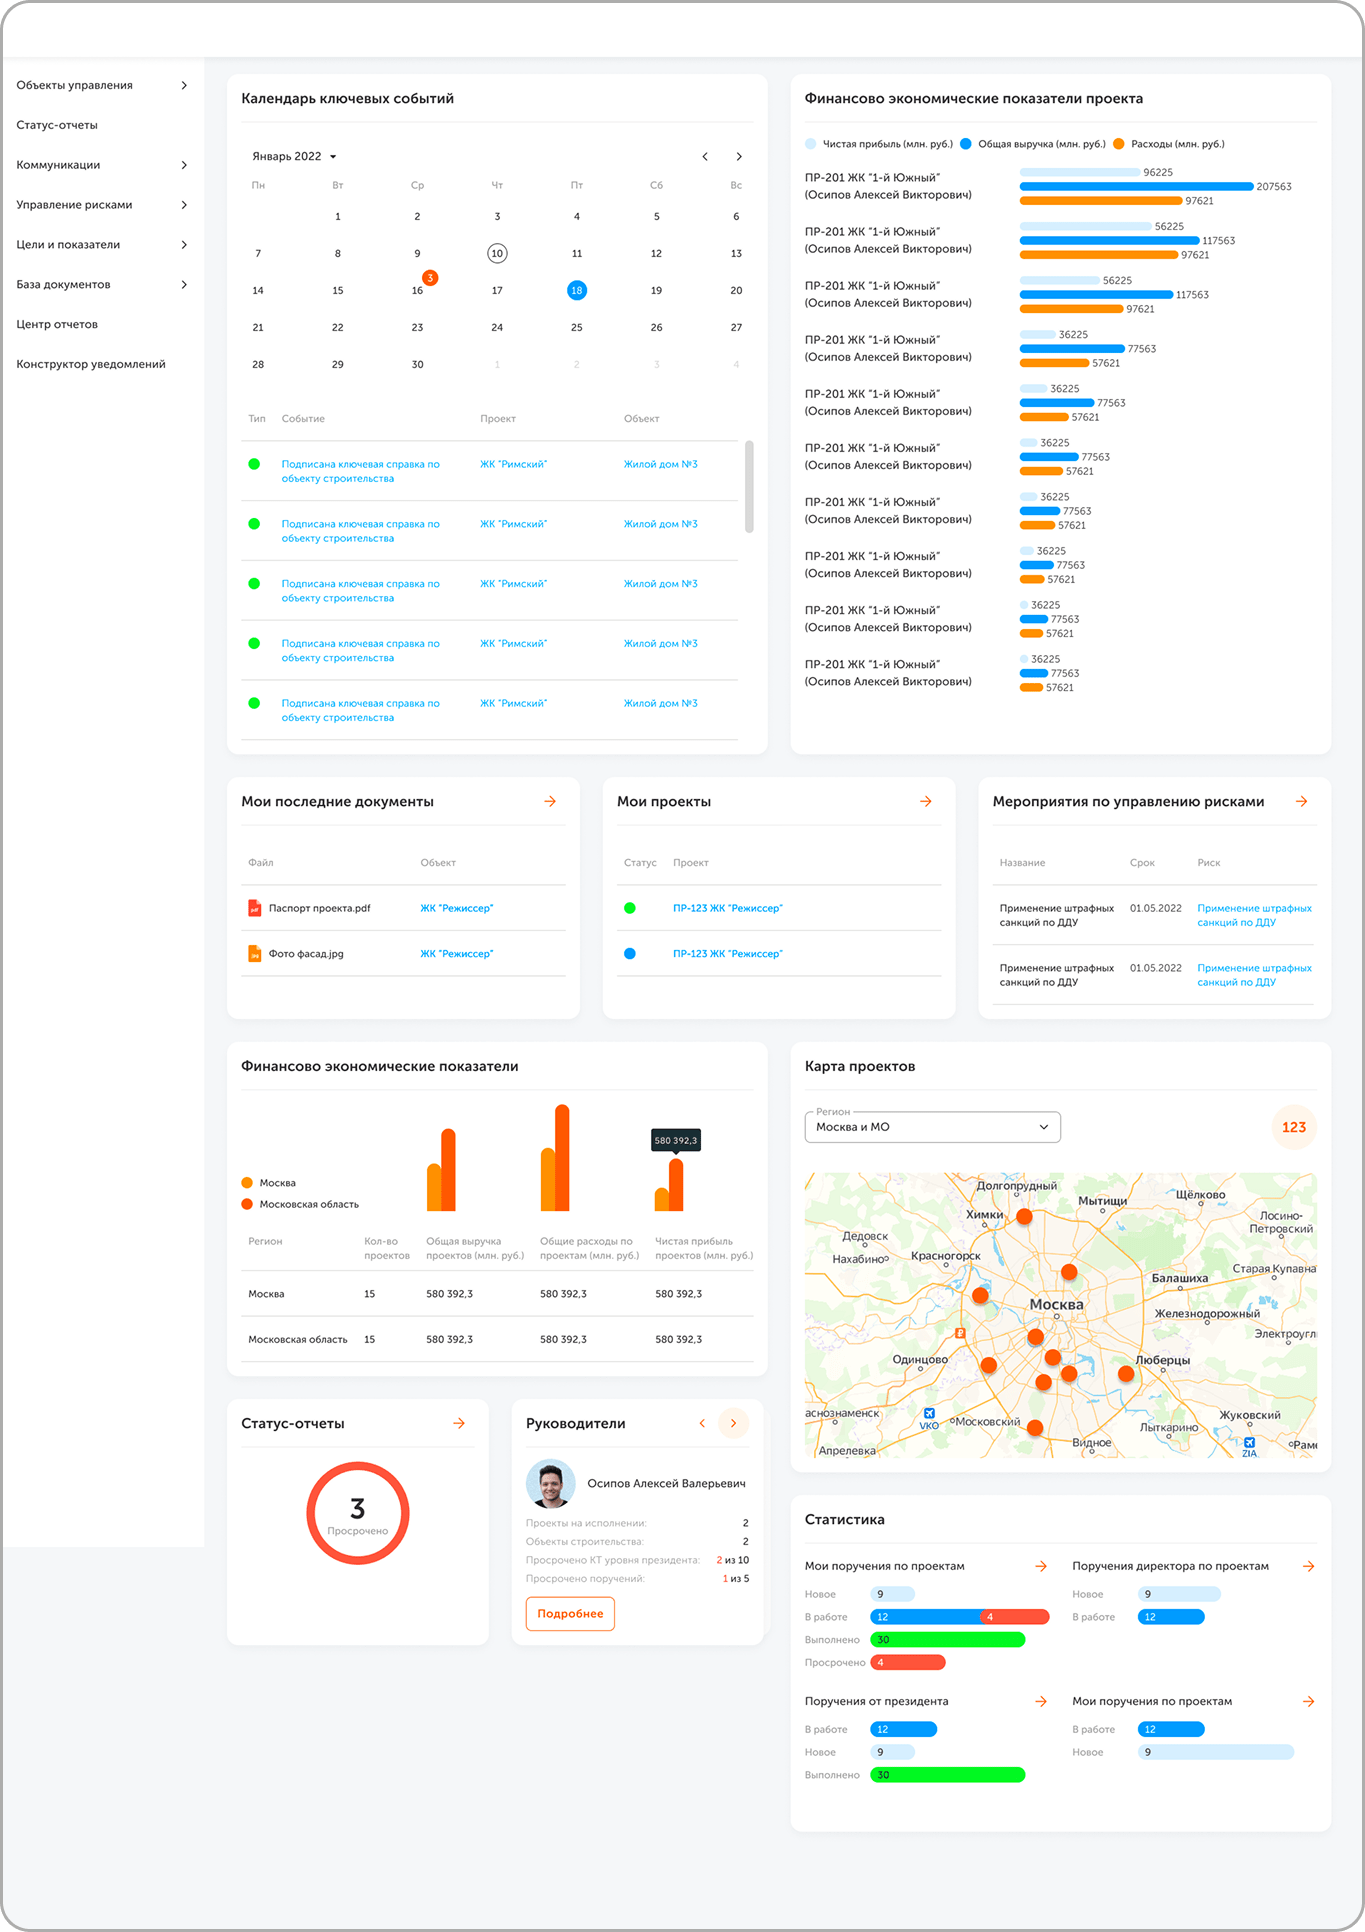Show previous manager in Руководители card
Screen dimensions: 1365x1932
pos(702,1423)
